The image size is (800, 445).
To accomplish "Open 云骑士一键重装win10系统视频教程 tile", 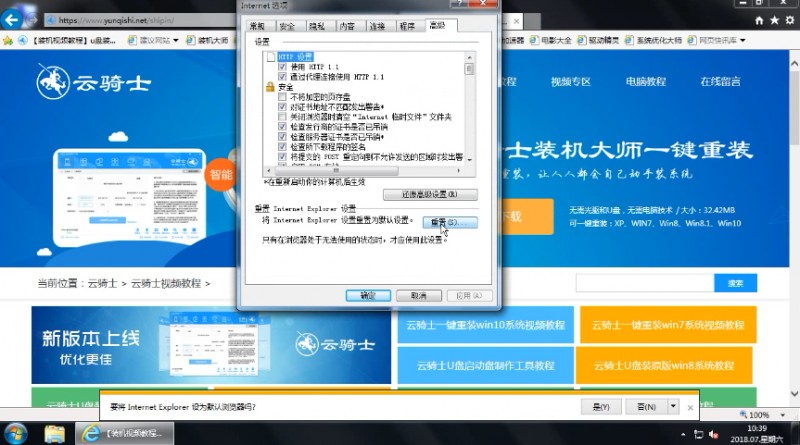I will click(486, 325).
